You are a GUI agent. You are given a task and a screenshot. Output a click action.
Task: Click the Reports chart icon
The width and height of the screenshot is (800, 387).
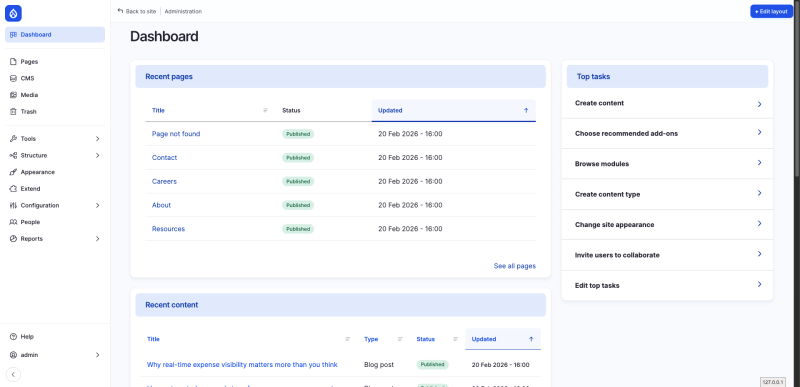13,239
